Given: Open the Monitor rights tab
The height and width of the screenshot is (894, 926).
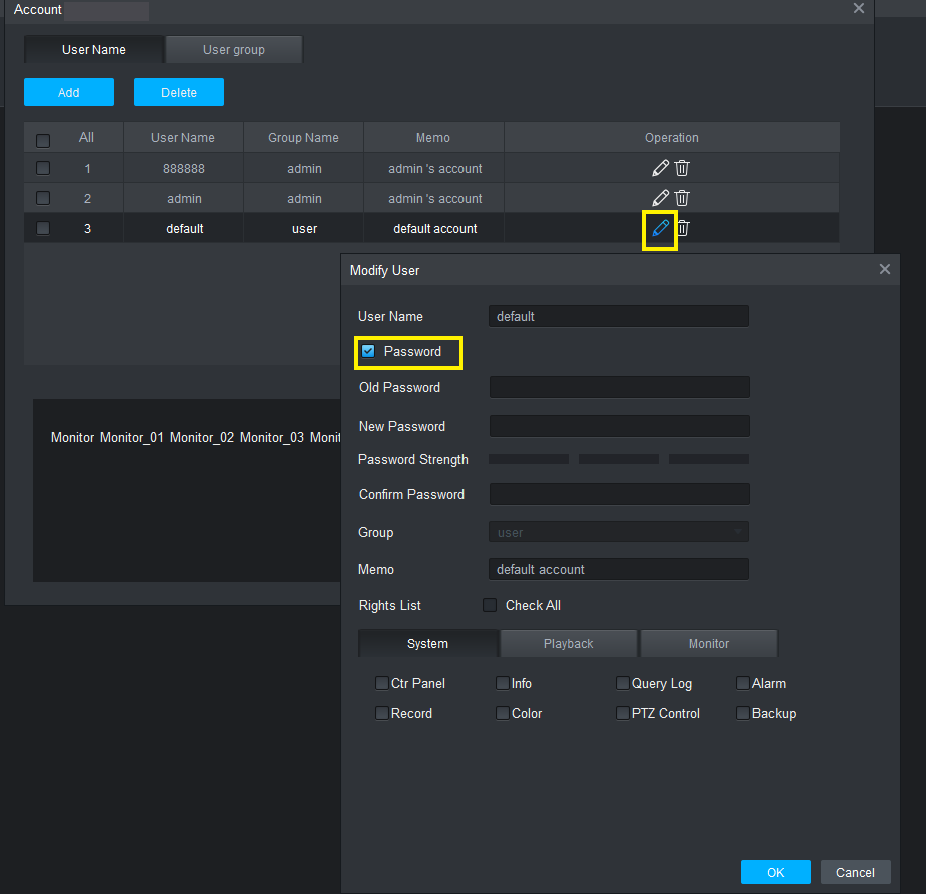Looking at the screenshot, I should pos(709,644).
